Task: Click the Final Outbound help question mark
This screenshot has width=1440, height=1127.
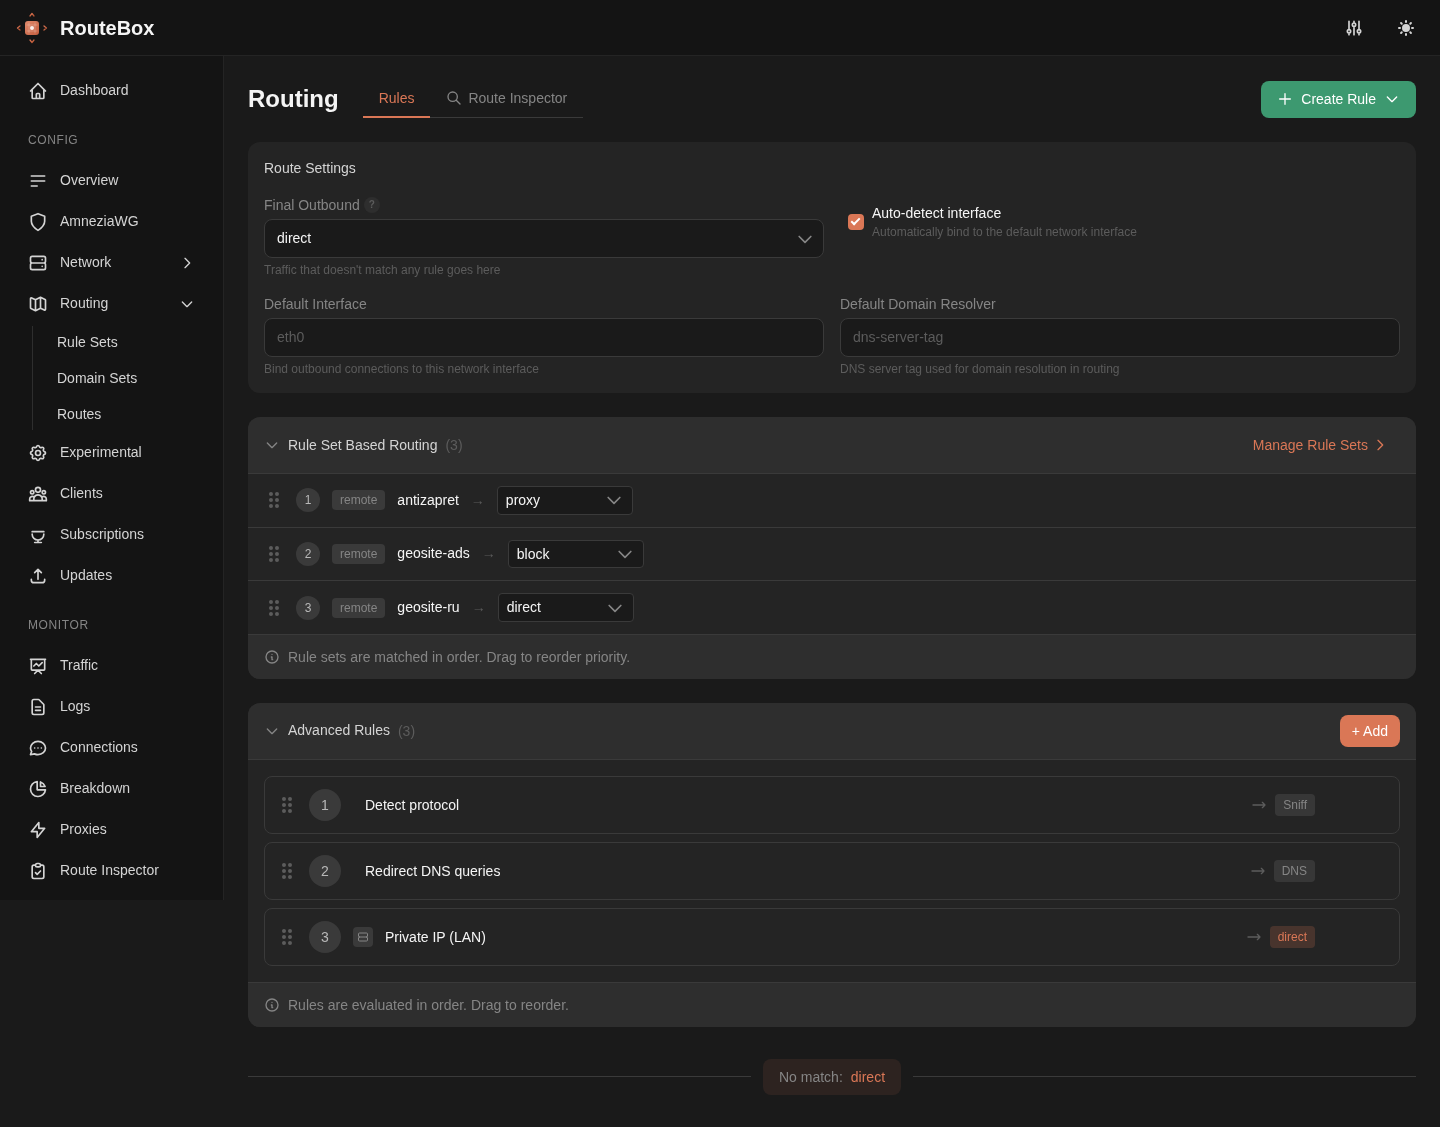Action: click(x=372, y=205)
